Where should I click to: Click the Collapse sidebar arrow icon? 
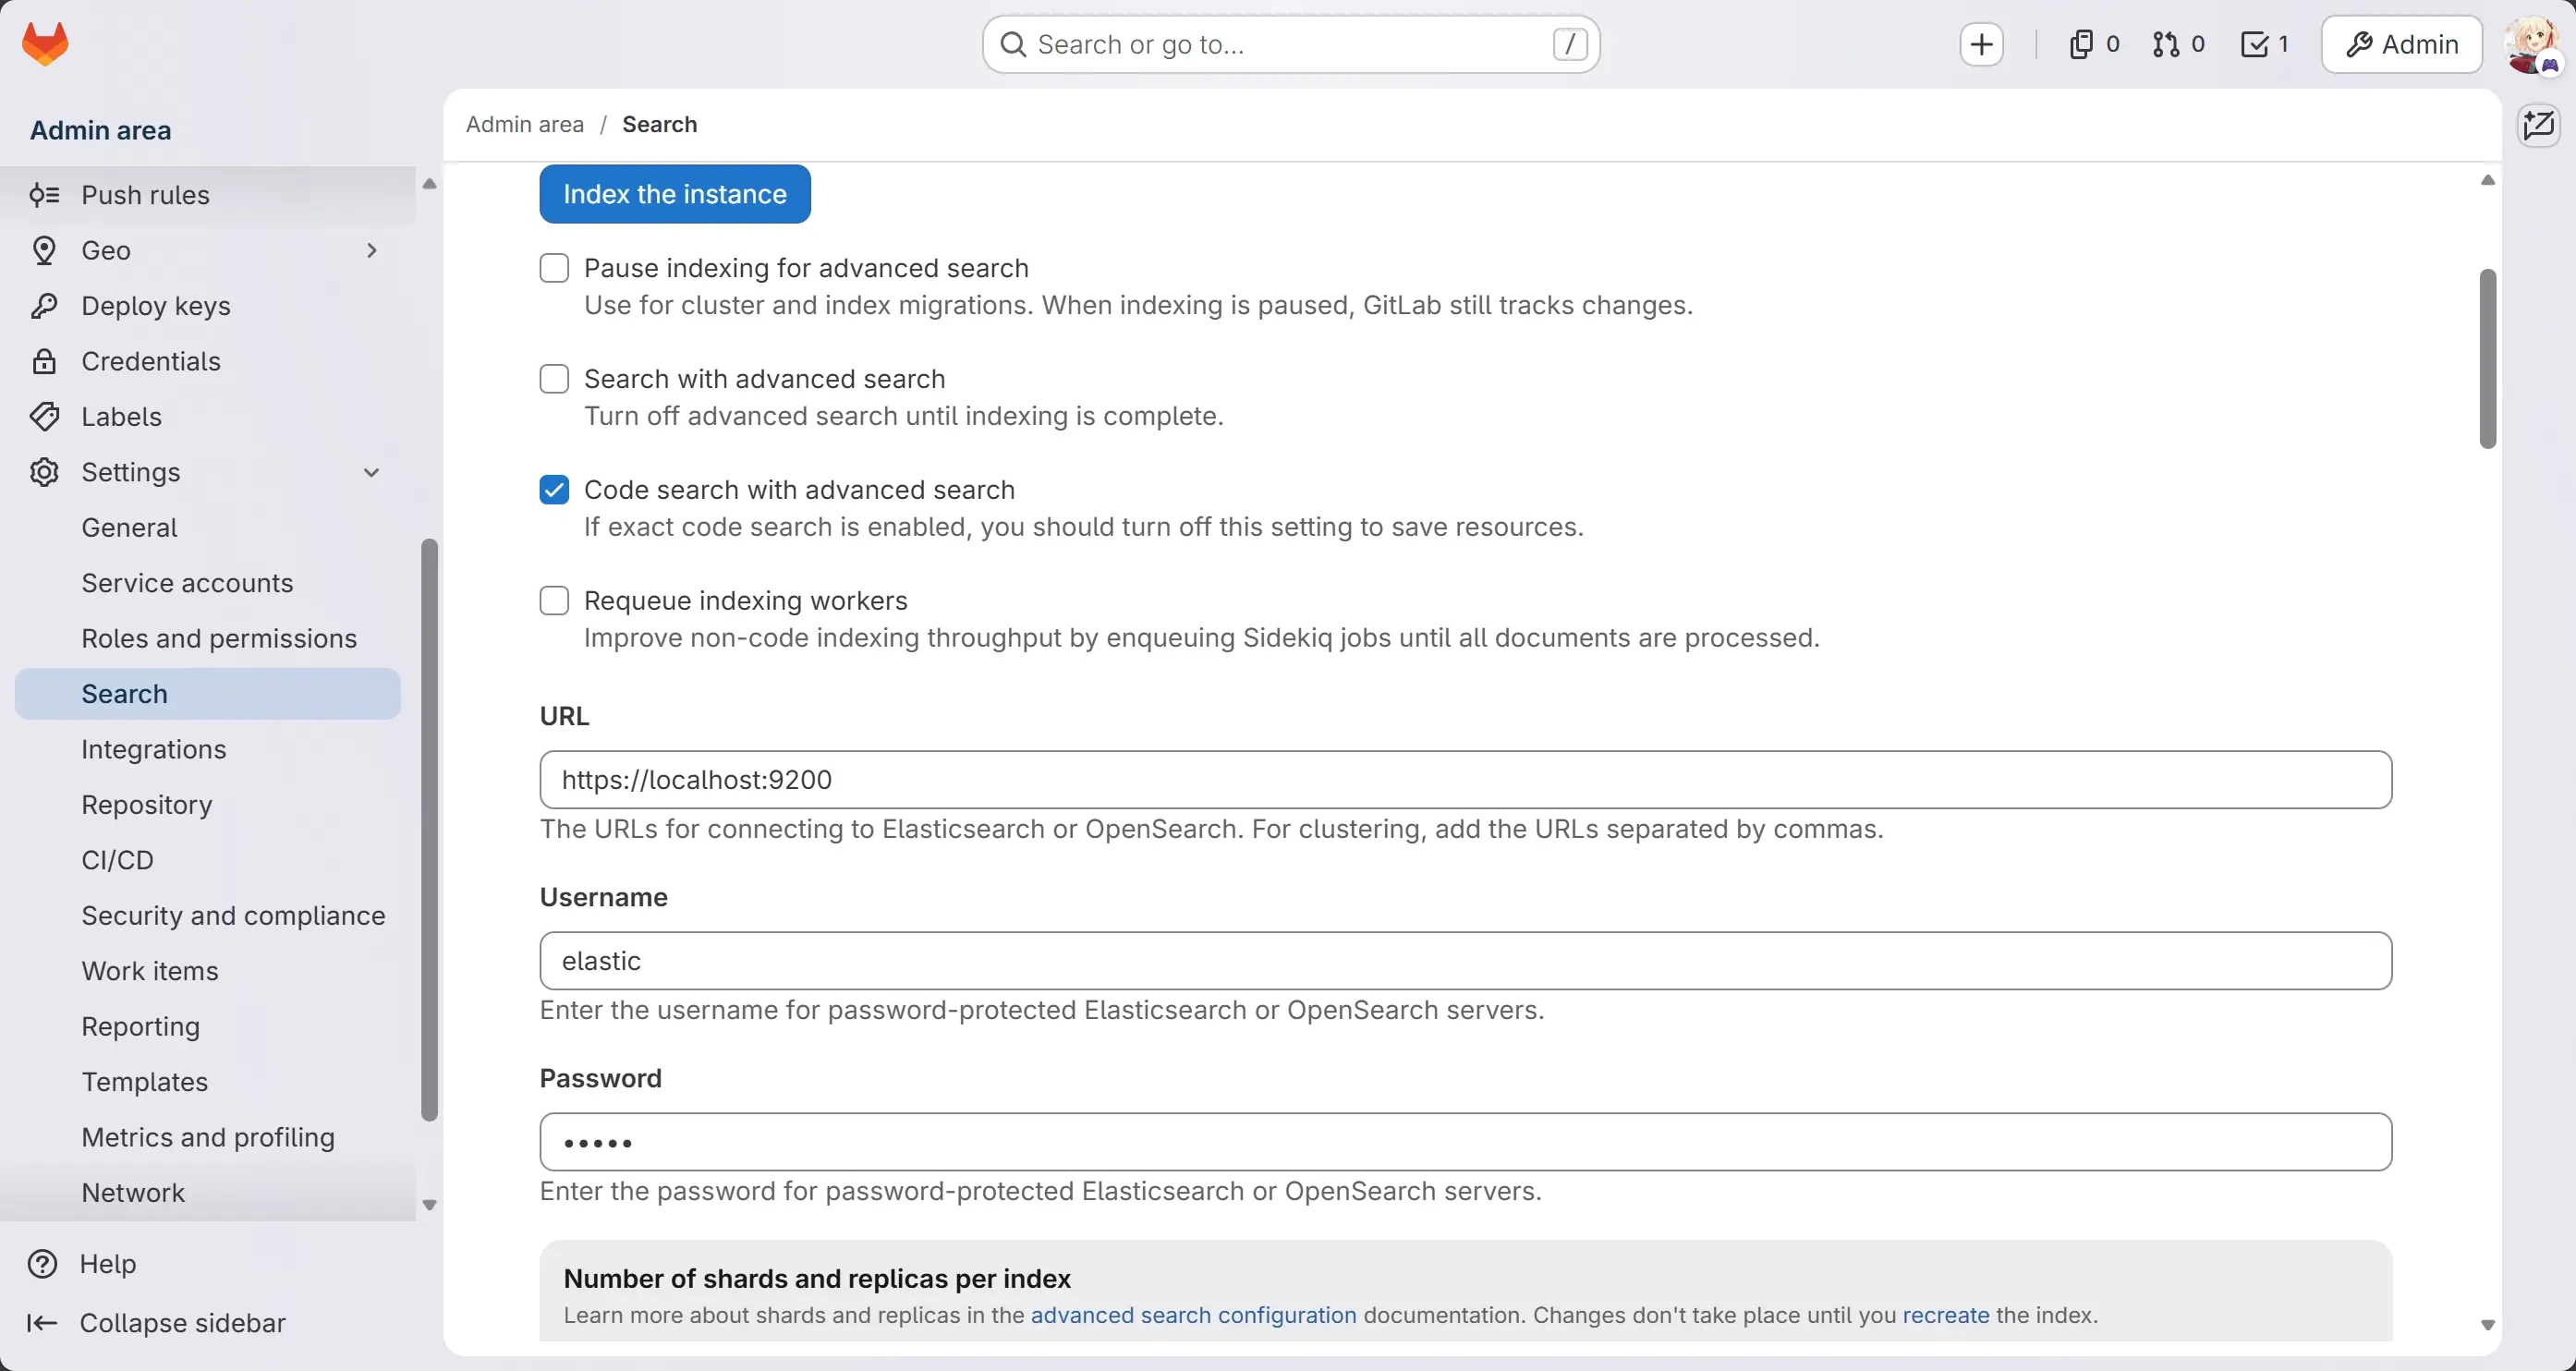(x=42, y=1323)
